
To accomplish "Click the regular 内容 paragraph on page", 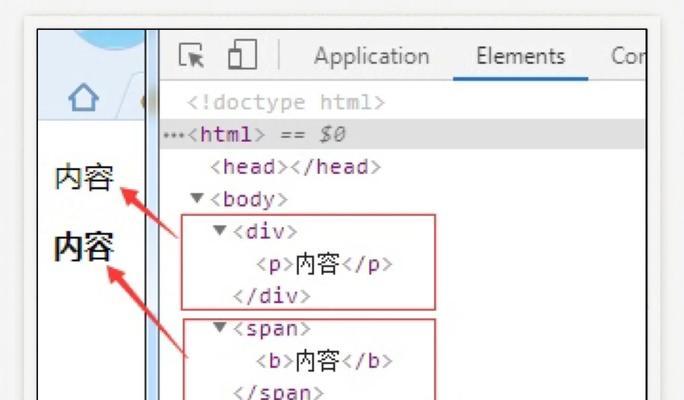I will tap(84, 177).
